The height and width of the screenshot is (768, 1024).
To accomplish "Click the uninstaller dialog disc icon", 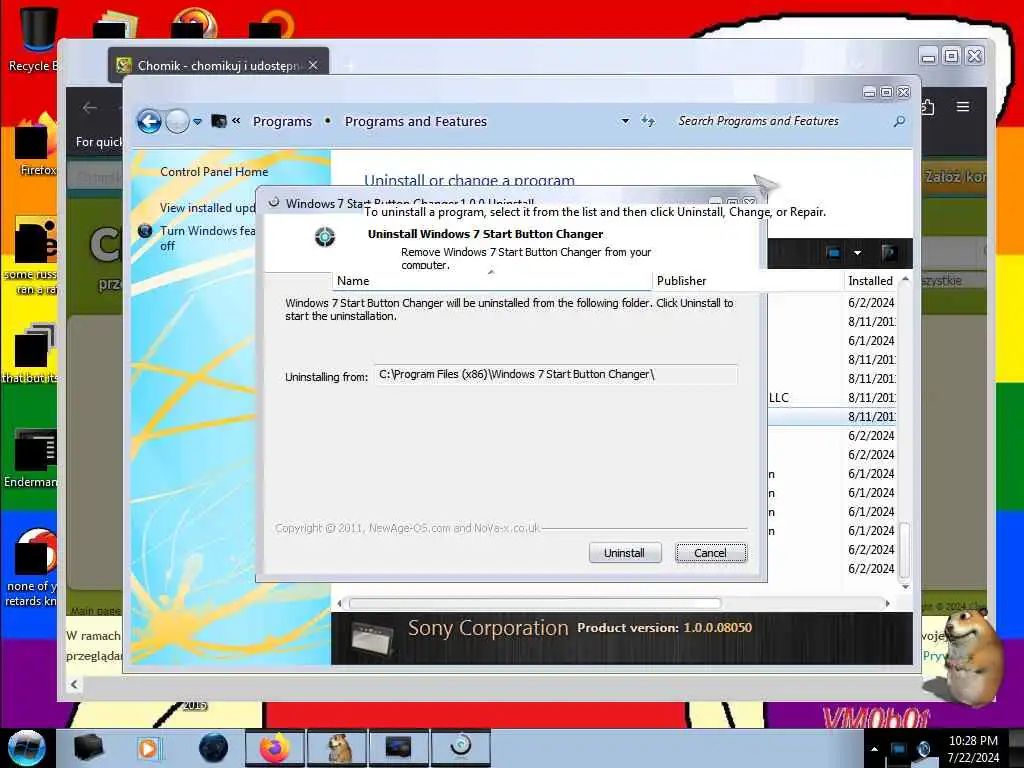I will click(x=325, y=236).
